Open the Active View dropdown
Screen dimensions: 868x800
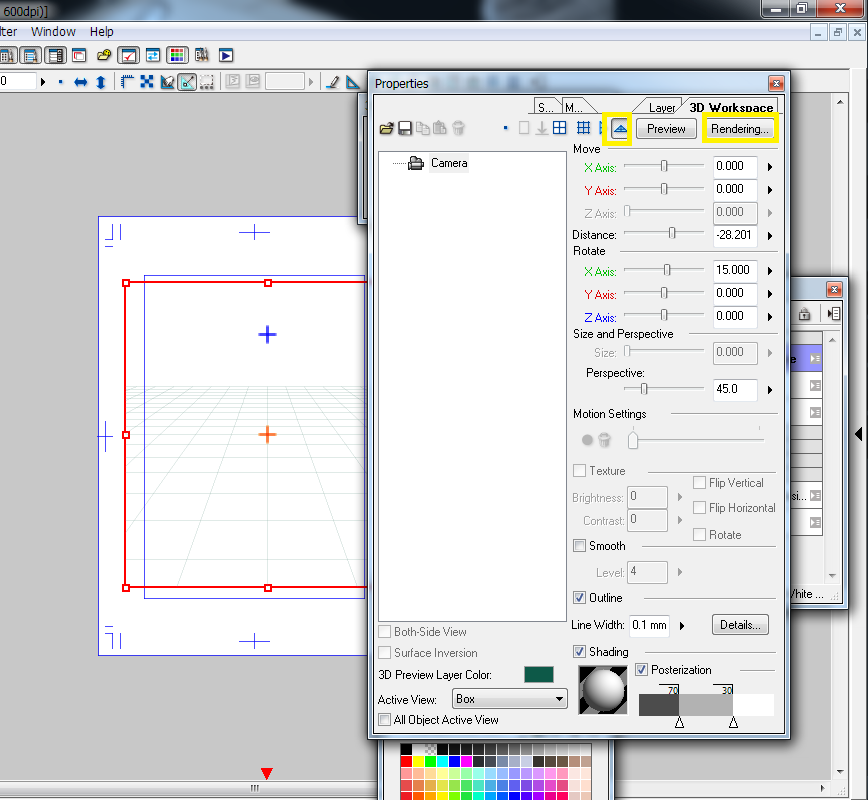click(510, 700)
